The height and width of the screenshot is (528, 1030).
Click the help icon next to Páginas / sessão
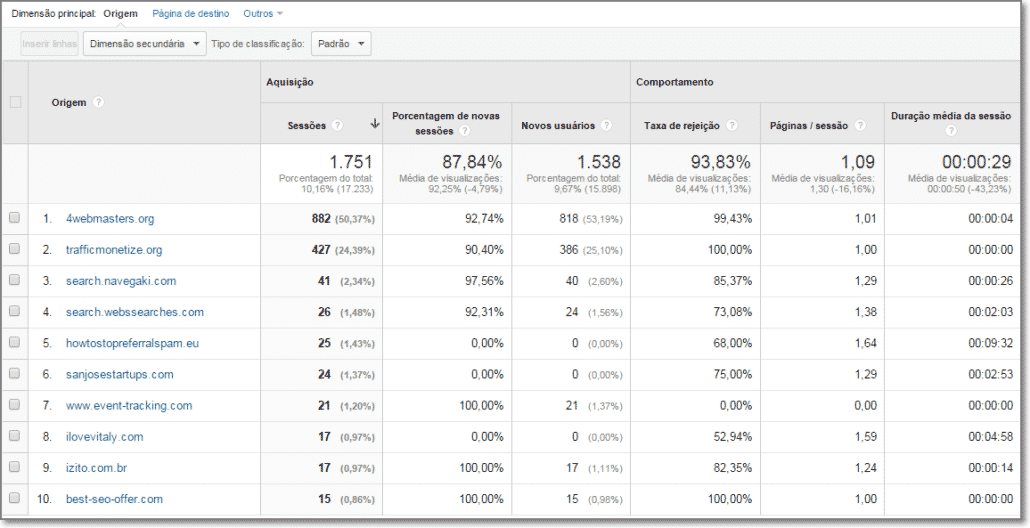point(860,125)
